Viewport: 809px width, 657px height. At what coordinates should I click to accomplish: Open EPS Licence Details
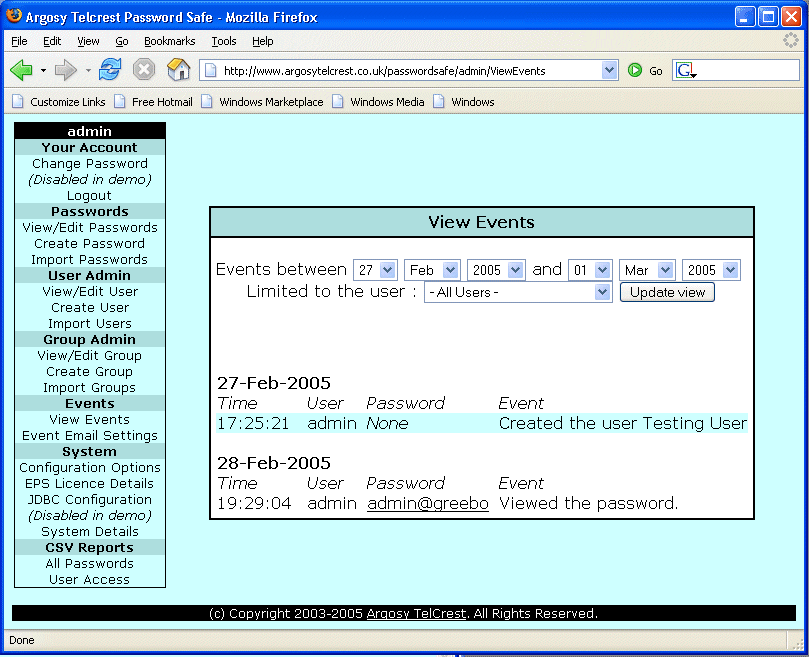coord(89,484)
